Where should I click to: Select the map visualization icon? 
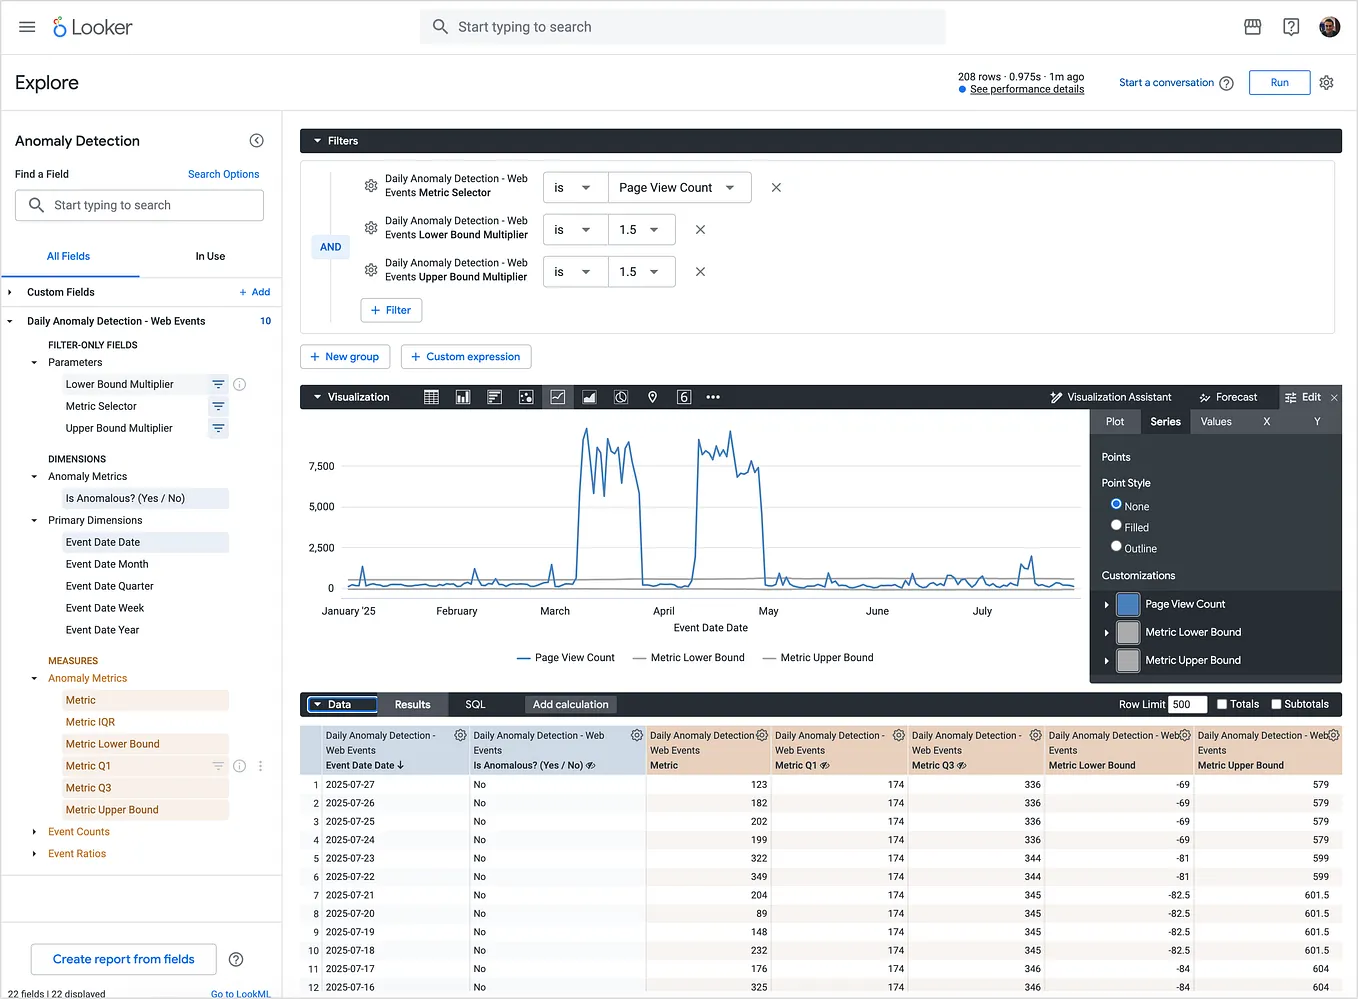652,396
